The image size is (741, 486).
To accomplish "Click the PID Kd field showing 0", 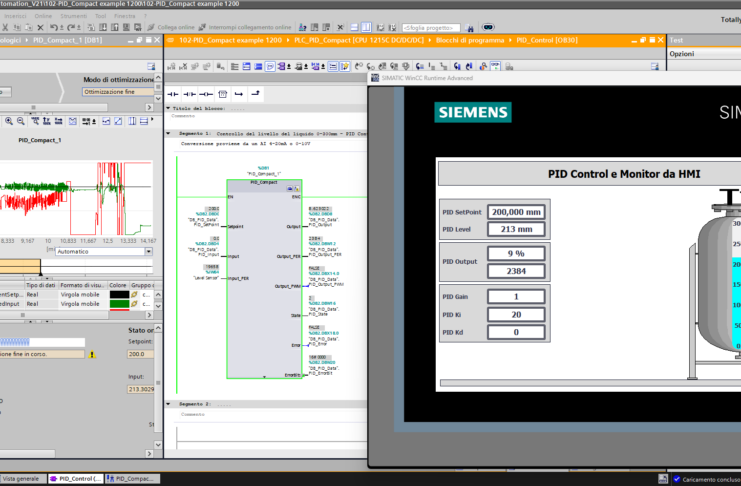I will (516, 332).
